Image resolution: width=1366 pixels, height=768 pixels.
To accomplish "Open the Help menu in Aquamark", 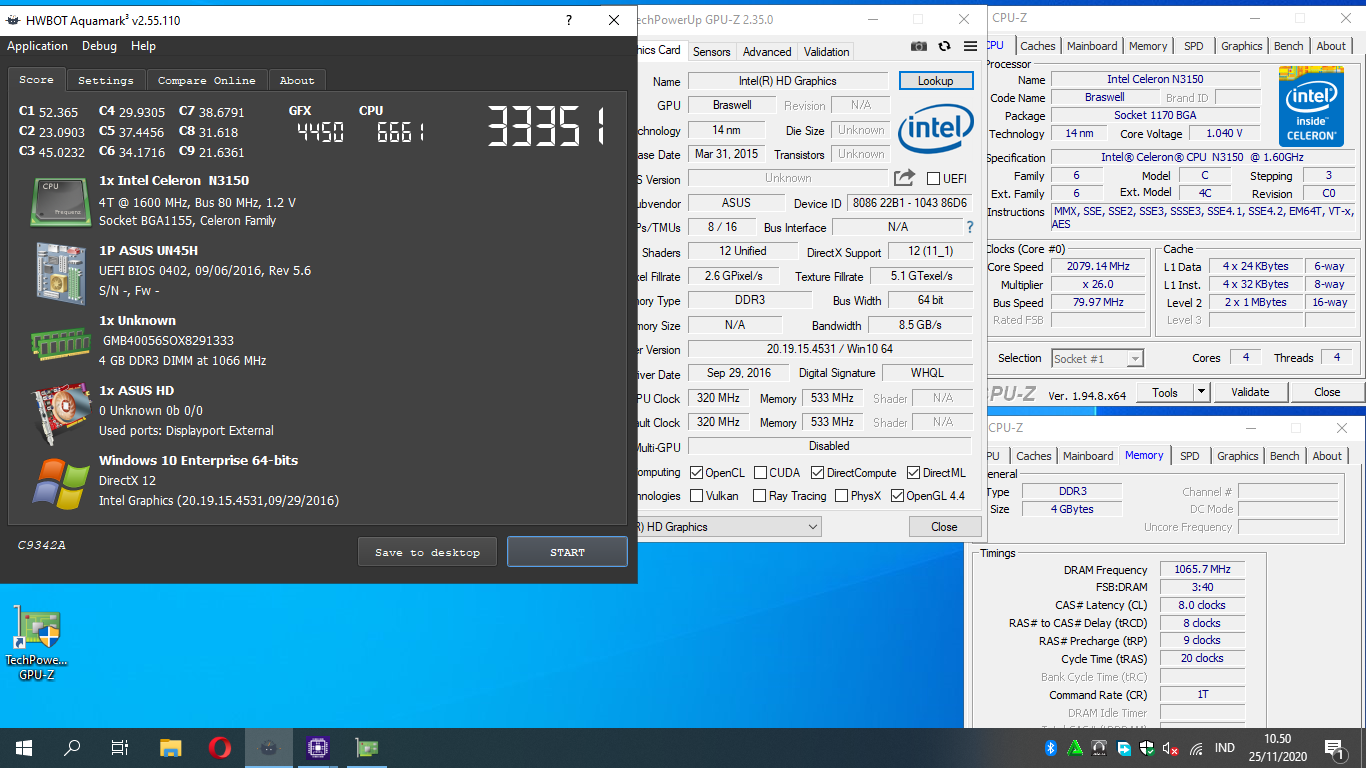I will [143, 46].
